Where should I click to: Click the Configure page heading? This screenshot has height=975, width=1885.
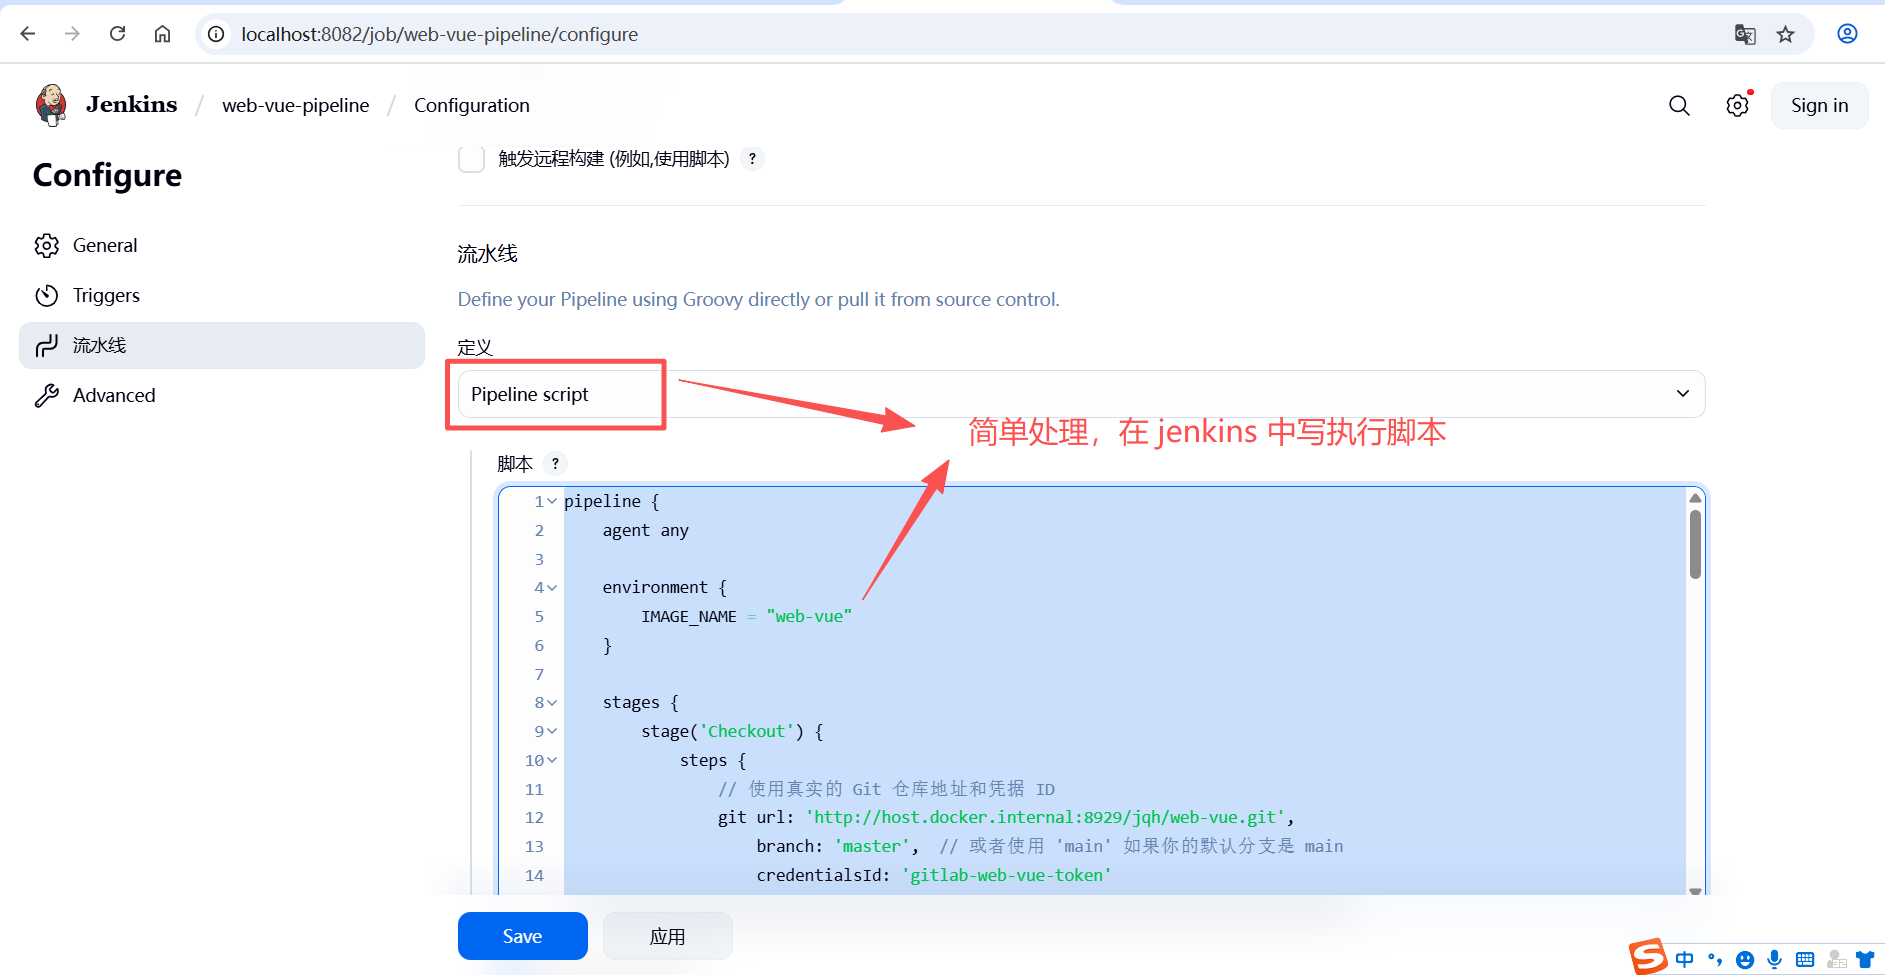click(x=107, y=175)
